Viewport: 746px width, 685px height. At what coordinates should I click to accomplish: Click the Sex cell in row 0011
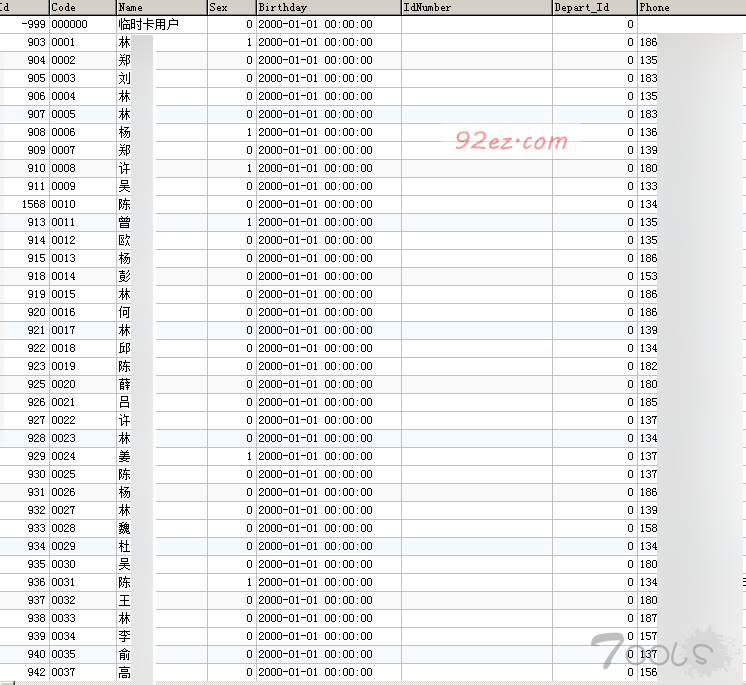[x=232, y=222]
